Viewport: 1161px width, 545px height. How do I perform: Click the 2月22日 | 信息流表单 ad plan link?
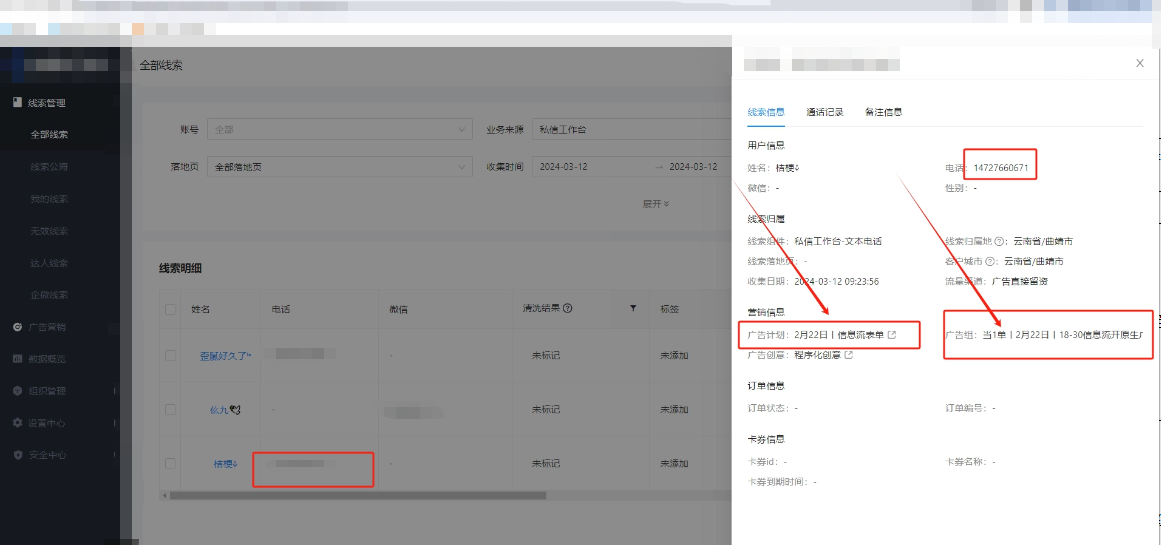pos(839,335)
